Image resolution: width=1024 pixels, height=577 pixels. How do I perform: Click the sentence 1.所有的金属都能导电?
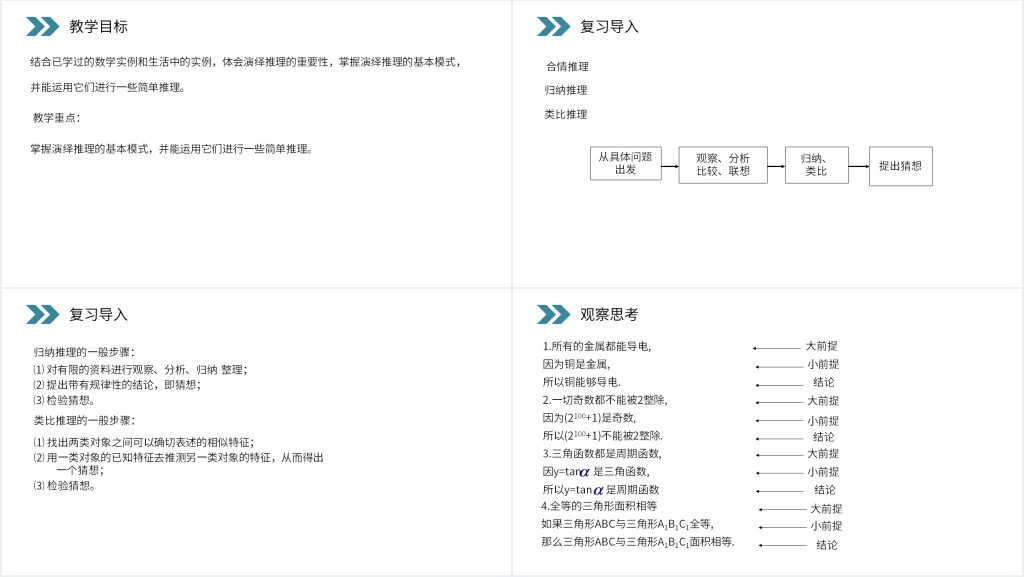point(597,346)
